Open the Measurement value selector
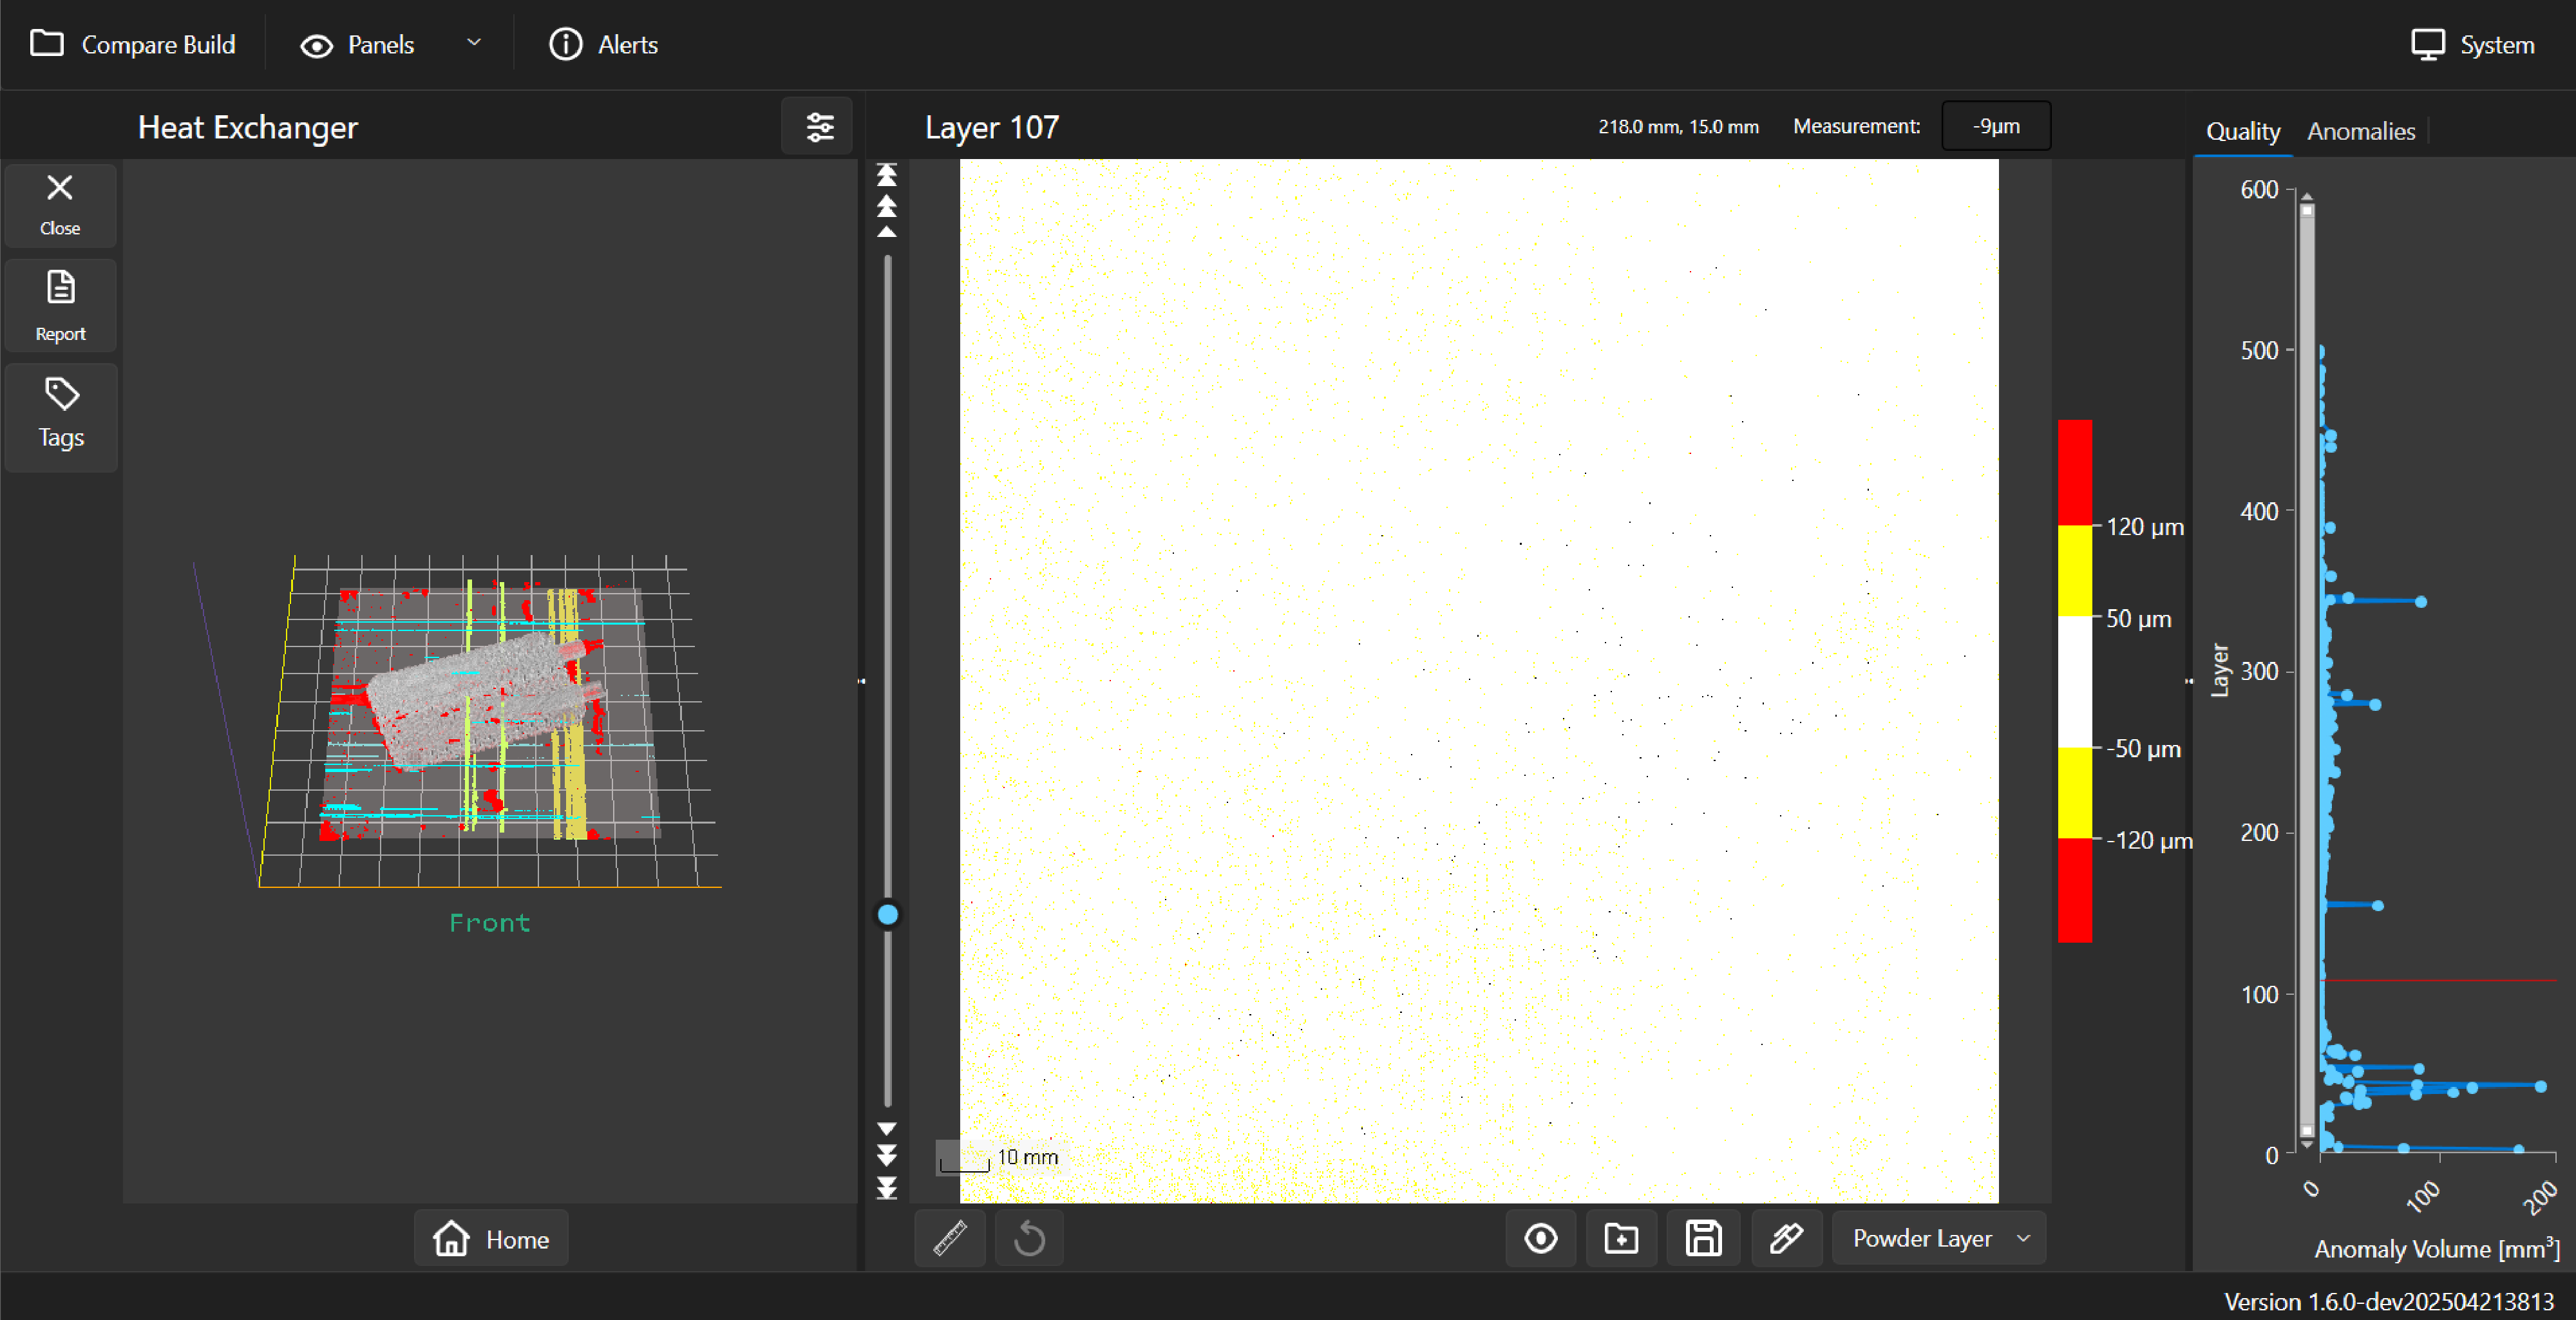2576x1320 pixels. (1995, 126)
